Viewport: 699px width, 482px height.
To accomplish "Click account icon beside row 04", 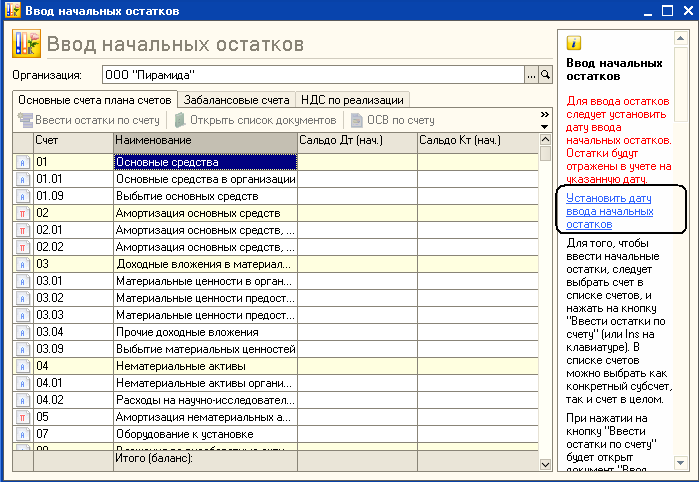I will (x=22, y=366).
